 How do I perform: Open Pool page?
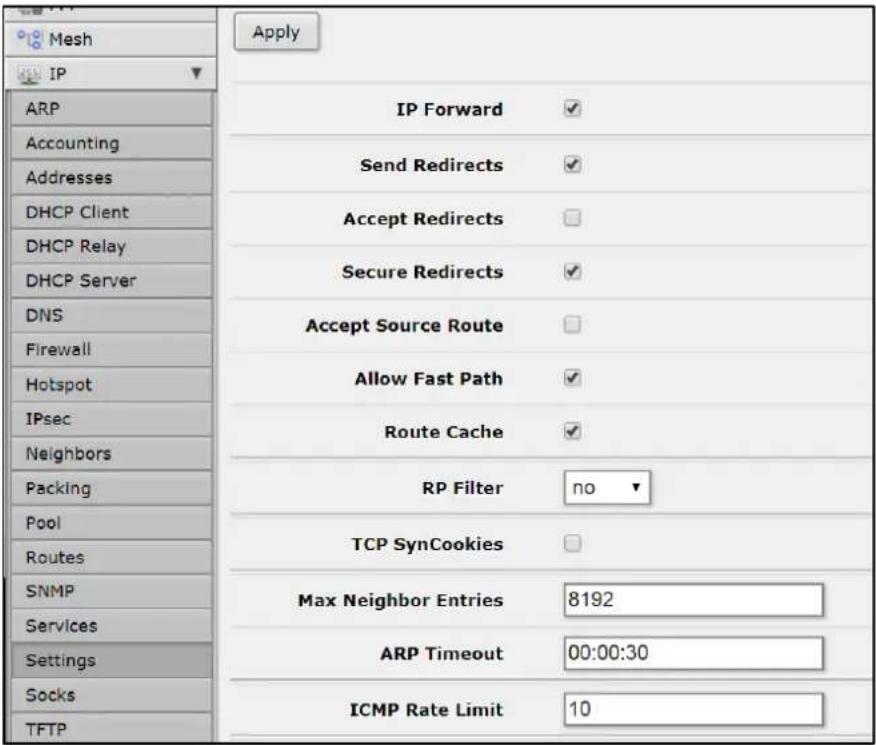point(112,523)
